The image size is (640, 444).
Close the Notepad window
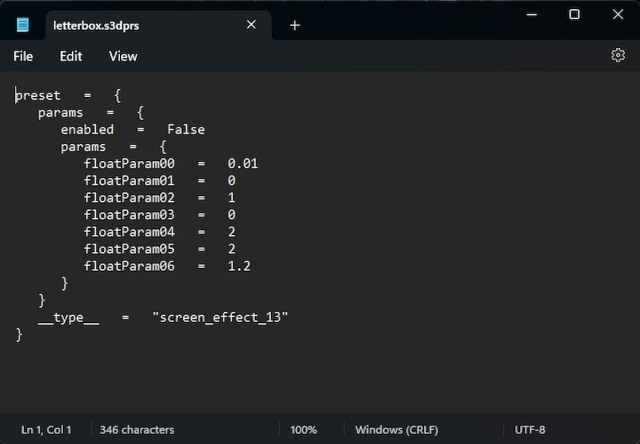[618, 14]
